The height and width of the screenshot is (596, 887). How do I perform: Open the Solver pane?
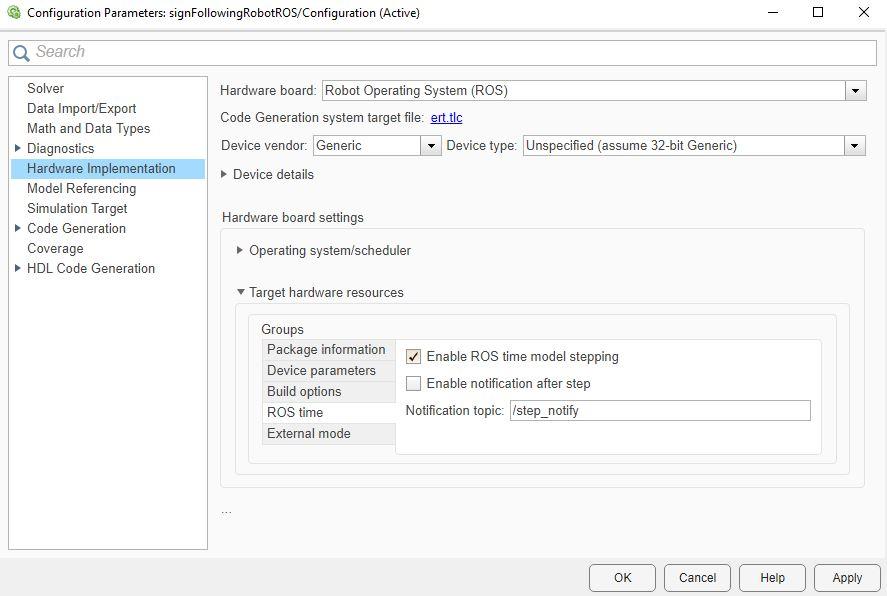(45, 89)
